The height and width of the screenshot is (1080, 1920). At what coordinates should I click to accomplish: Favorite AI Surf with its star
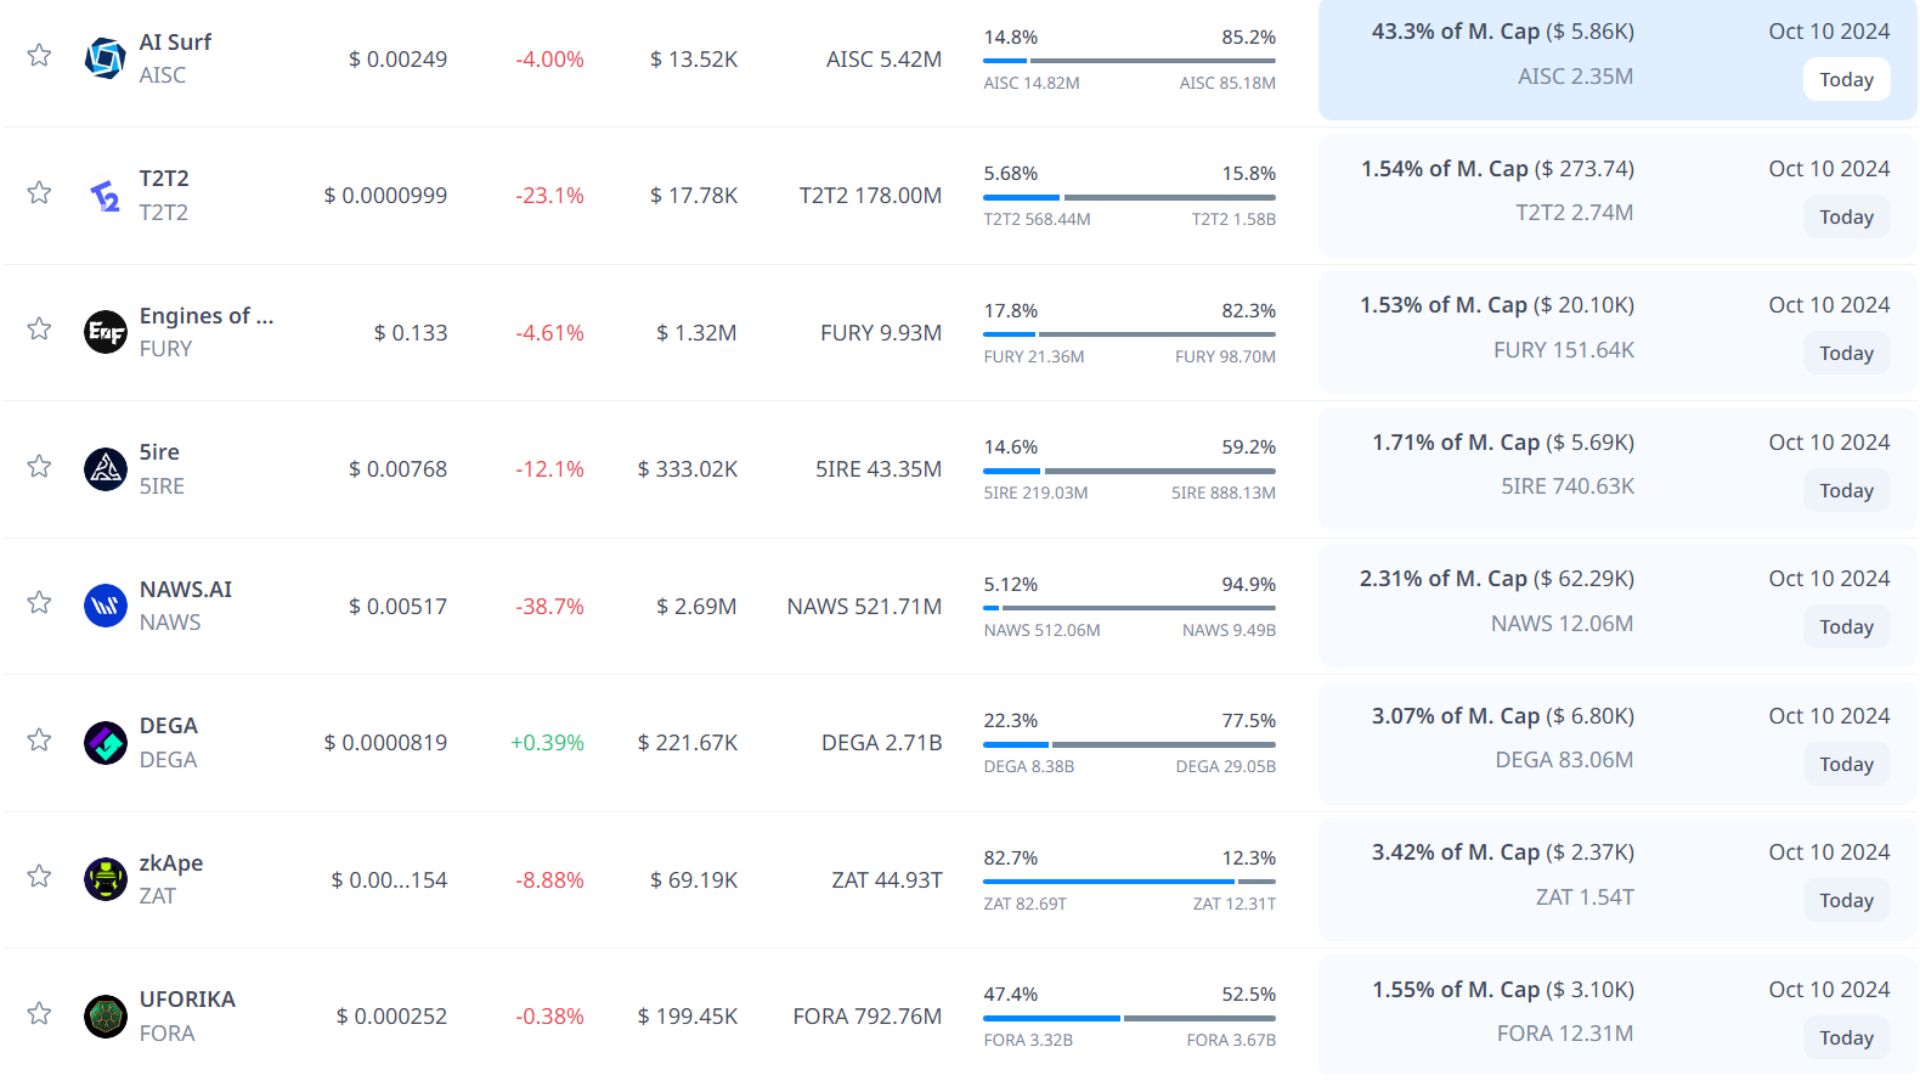coord(39,55)
